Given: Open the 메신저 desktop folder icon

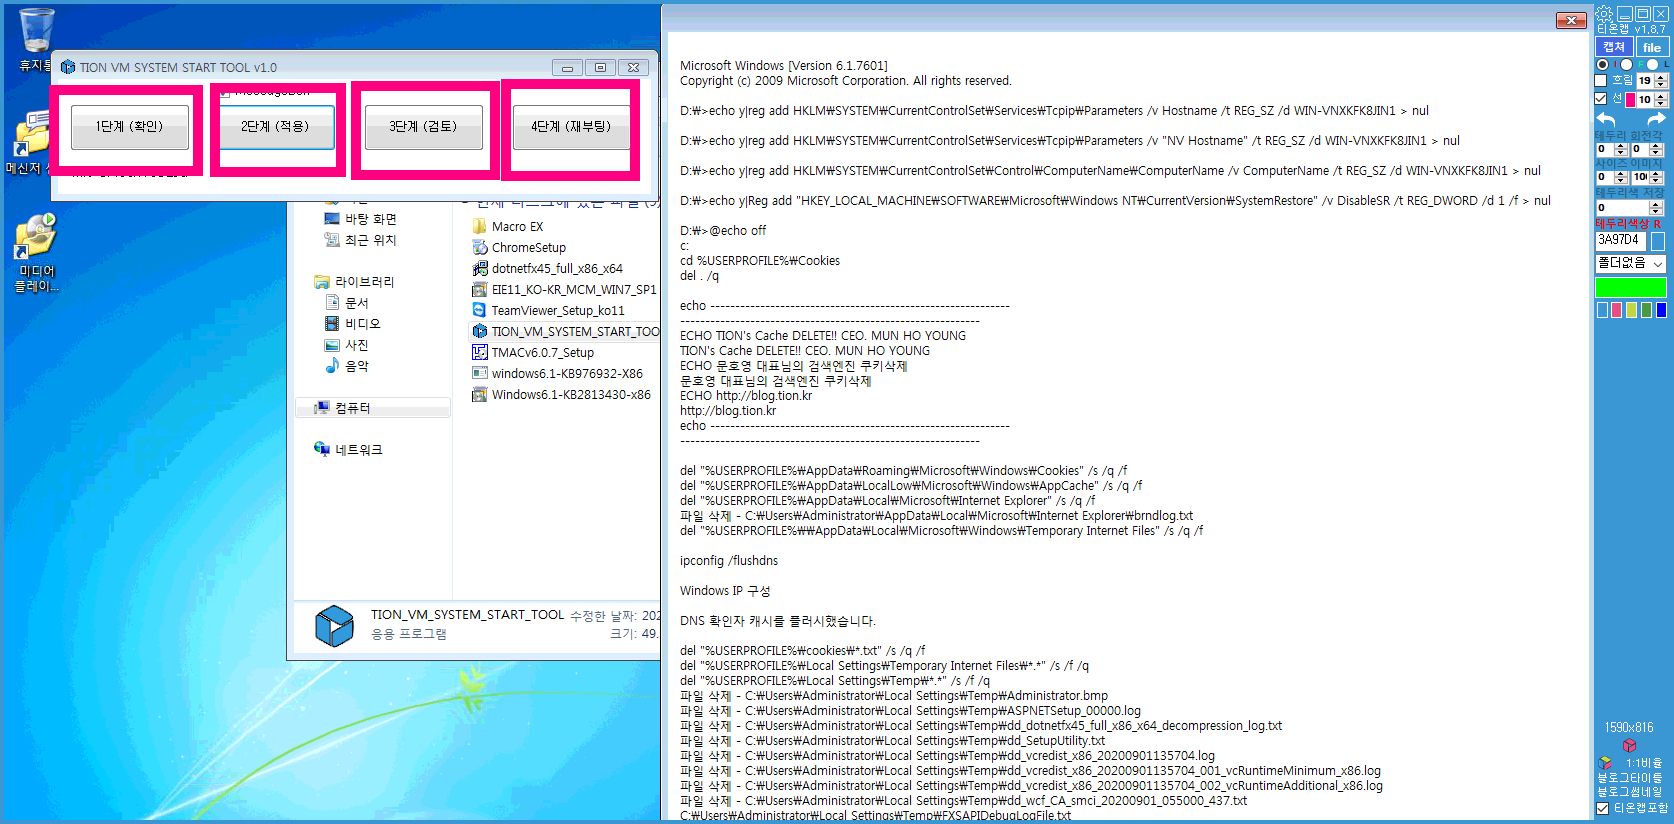Looking at the screenshot, I should 32,135.
